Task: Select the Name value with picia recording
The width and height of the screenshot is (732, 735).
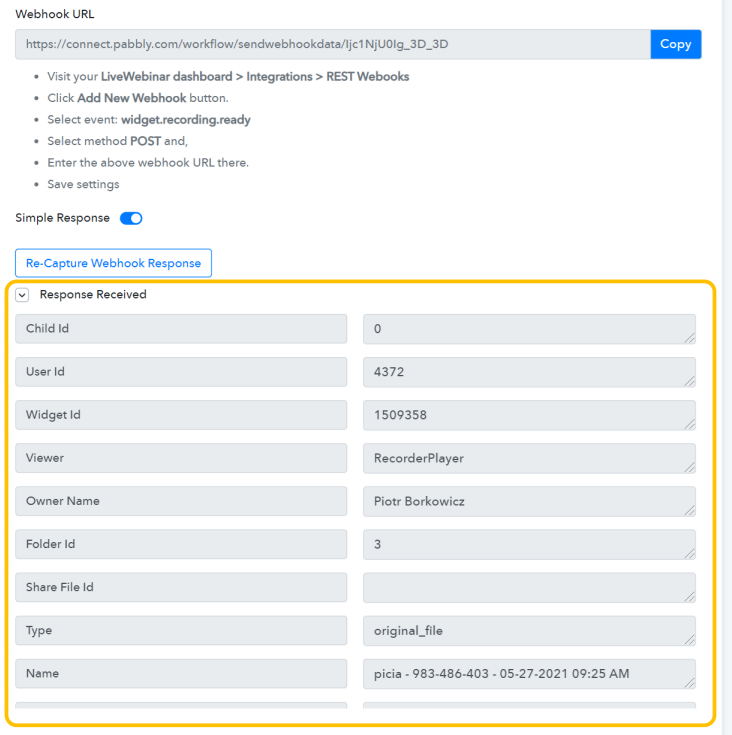Action: click(528, 673)
